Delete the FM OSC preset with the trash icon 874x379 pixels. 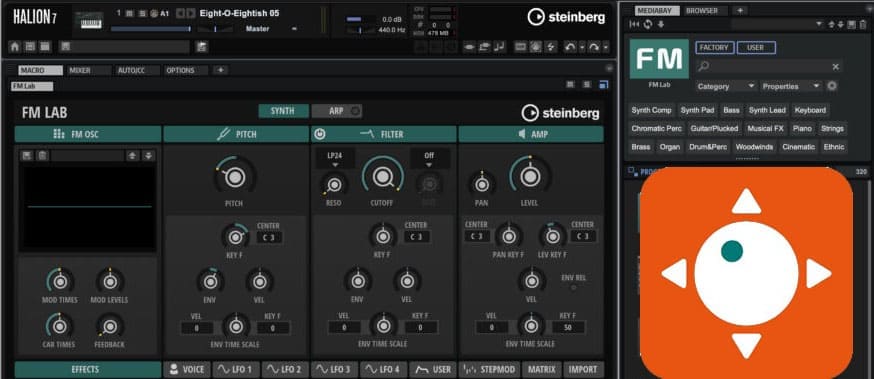coord(41,156)
